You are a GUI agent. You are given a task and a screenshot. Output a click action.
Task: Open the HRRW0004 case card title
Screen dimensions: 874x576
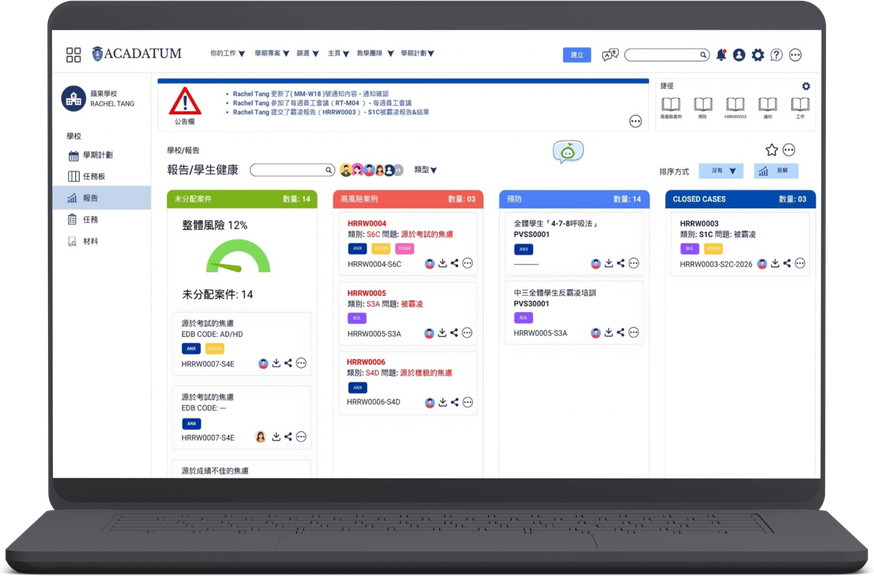click(x=367, y=224)
